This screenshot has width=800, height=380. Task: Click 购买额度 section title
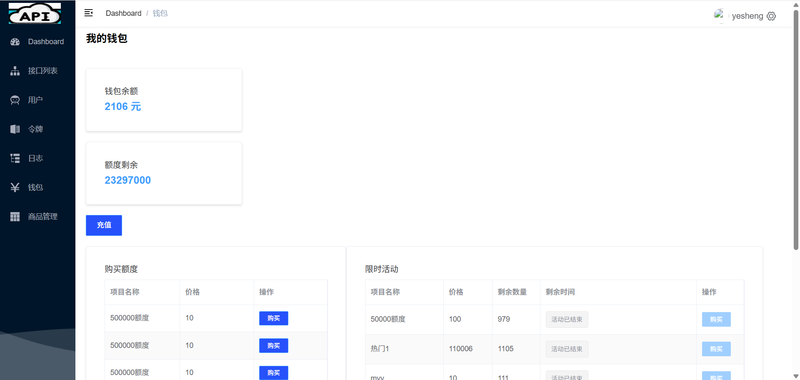(121, 269)
